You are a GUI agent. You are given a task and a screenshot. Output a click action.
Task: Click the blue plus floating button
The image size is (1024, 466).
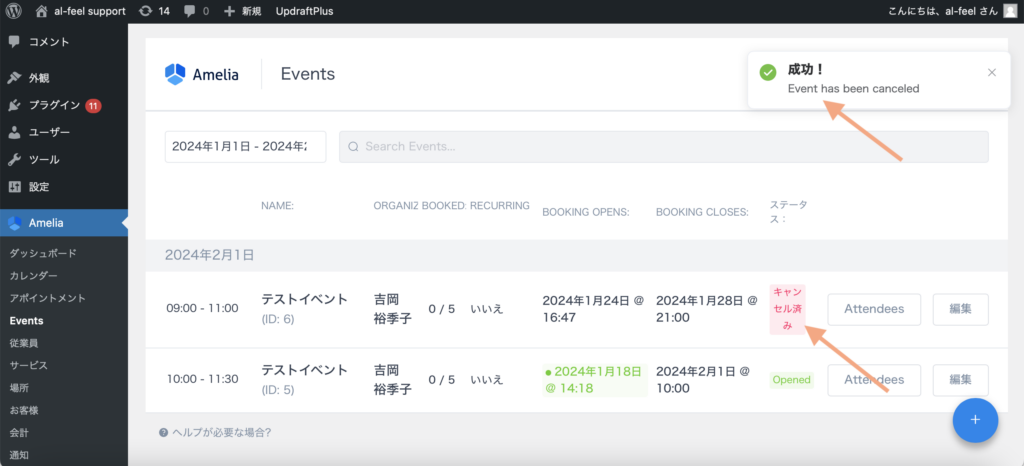[x=974, y=420]
